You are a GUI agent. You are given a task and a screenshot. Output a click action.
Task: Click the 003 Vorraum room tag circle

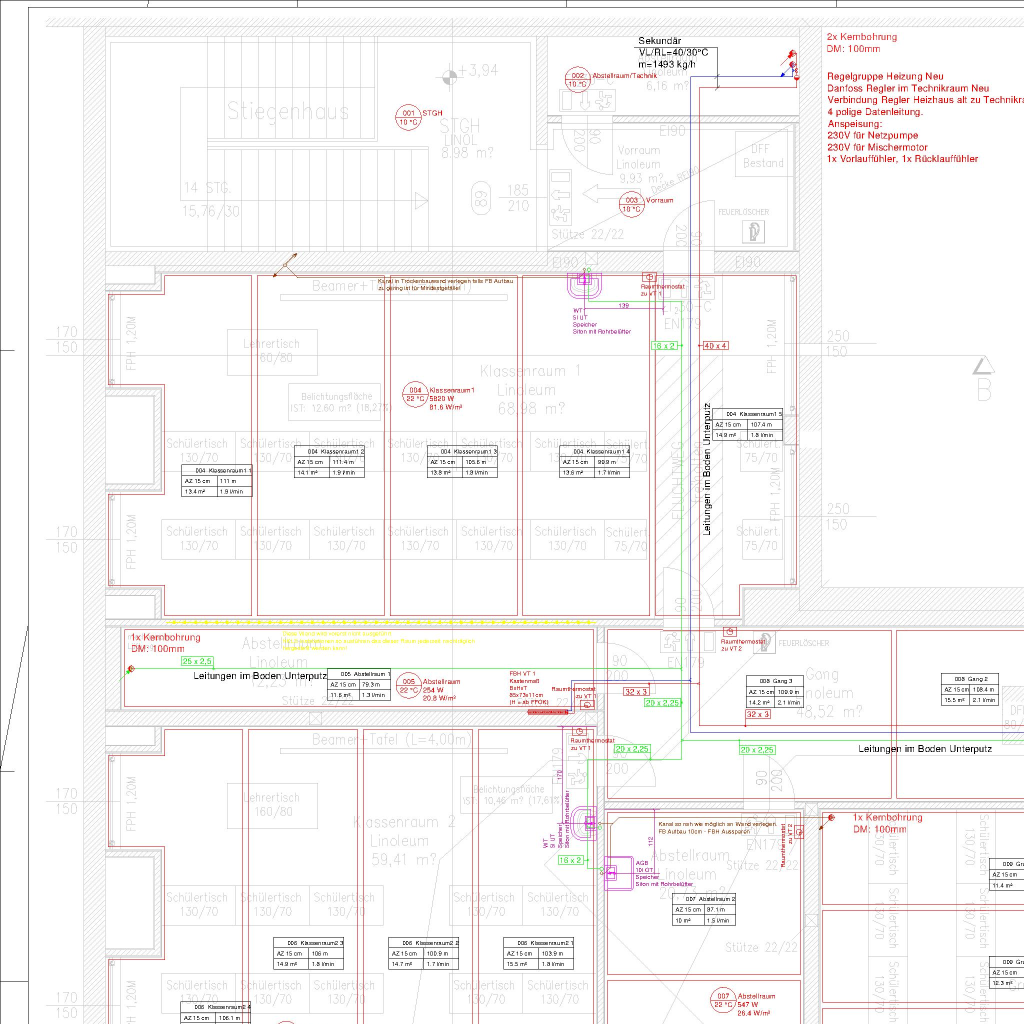632,204
